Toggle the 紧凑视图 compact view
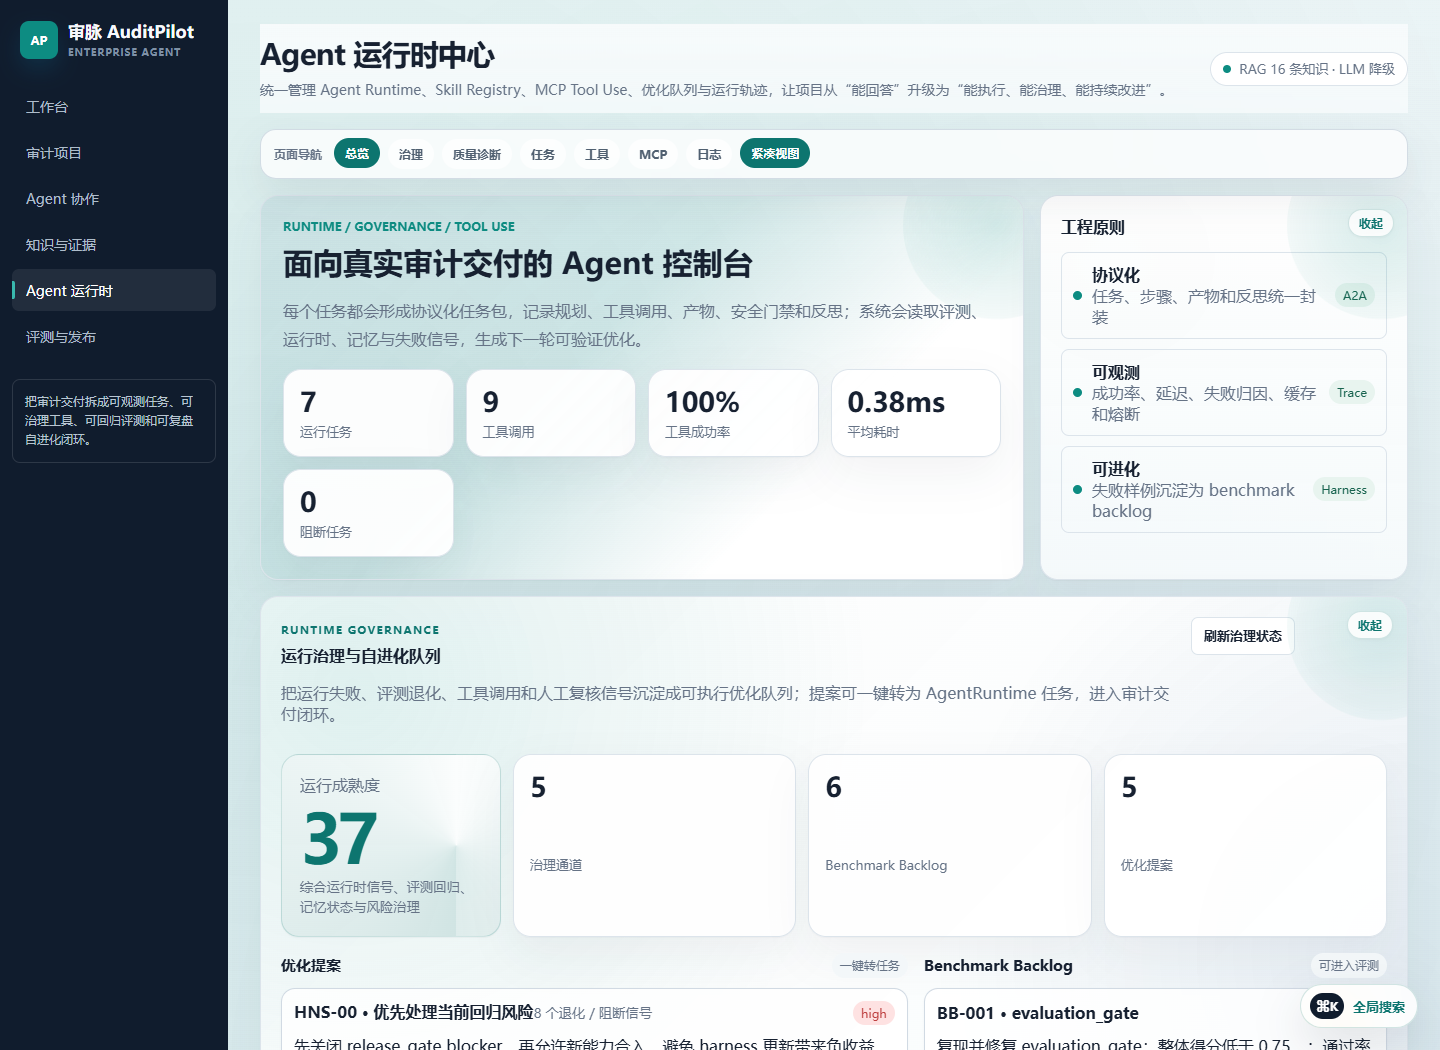1440x1050 pixels. 775,153
